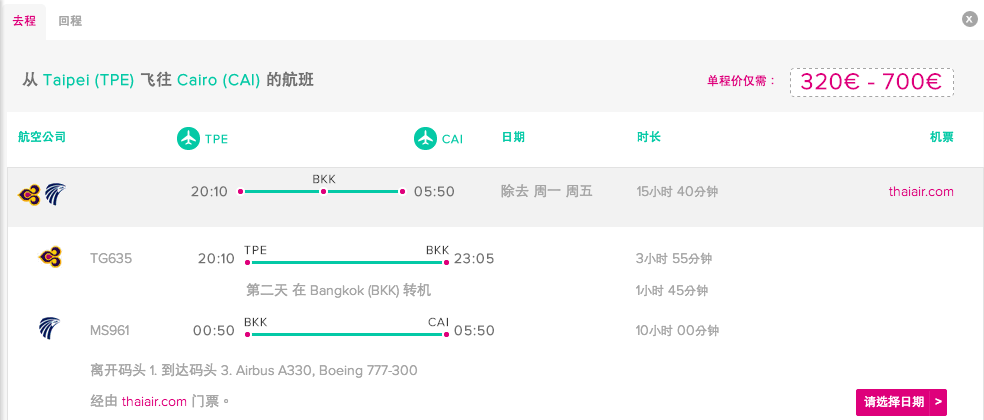Viewport: 984px width, 420px height.
Task: Click the Taipei (TPE) origin link
Action: [x=88, y=80]
